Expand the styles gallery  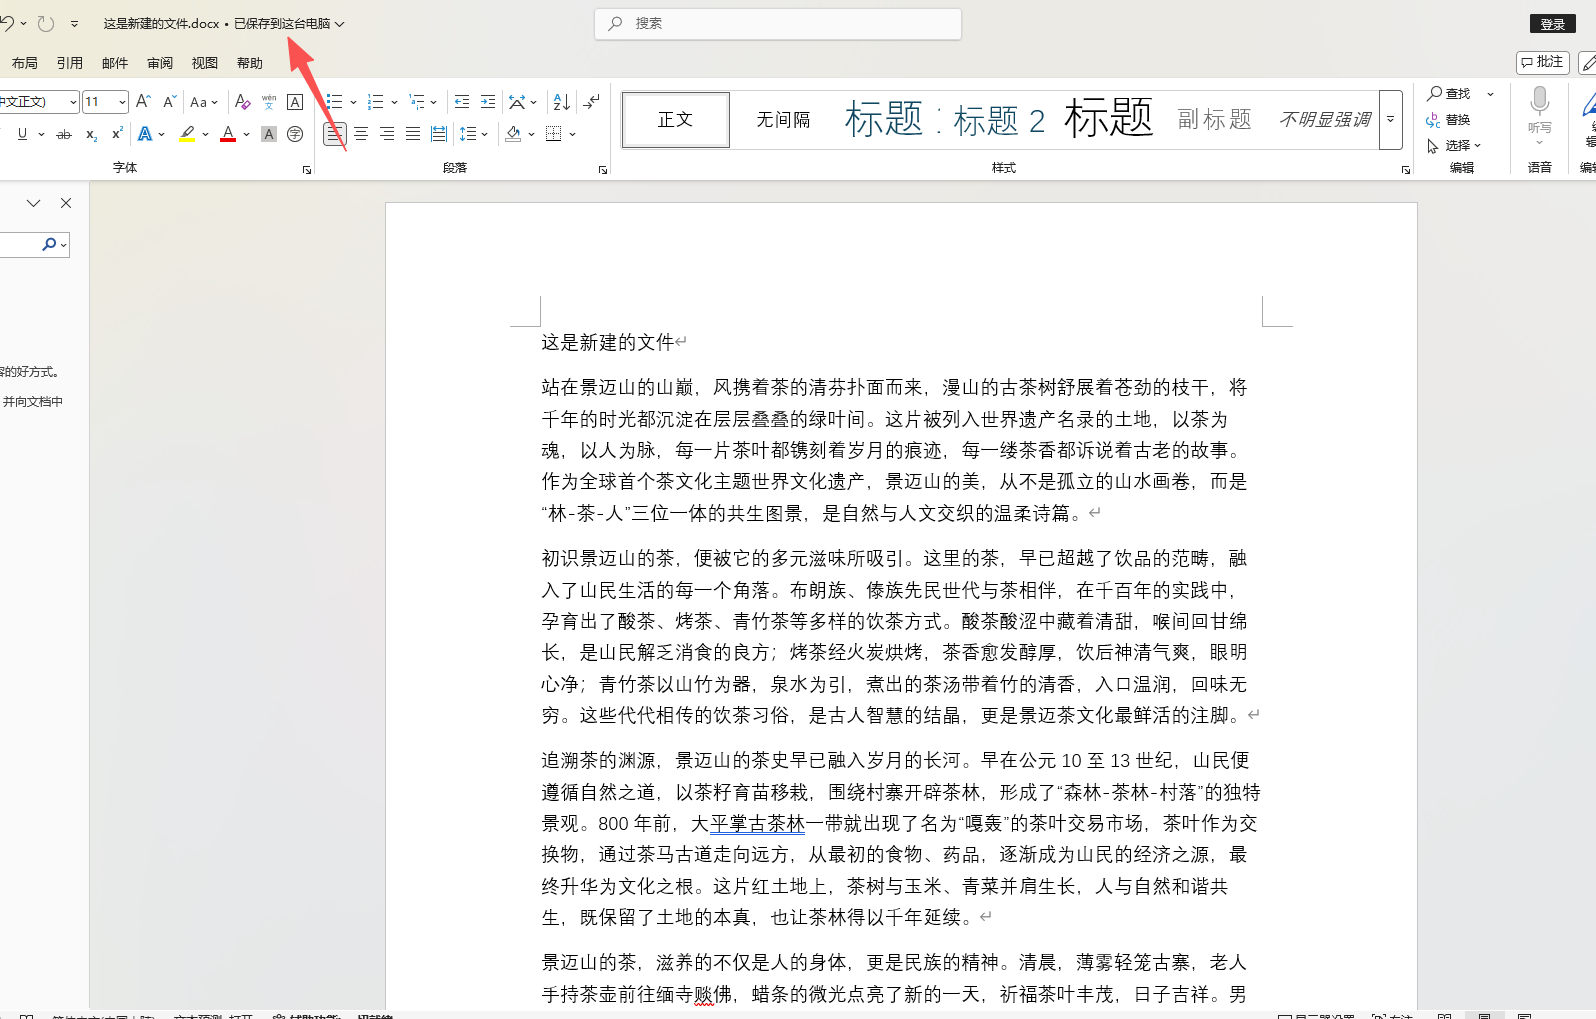pyautogui.click(x=1390, y=120)
